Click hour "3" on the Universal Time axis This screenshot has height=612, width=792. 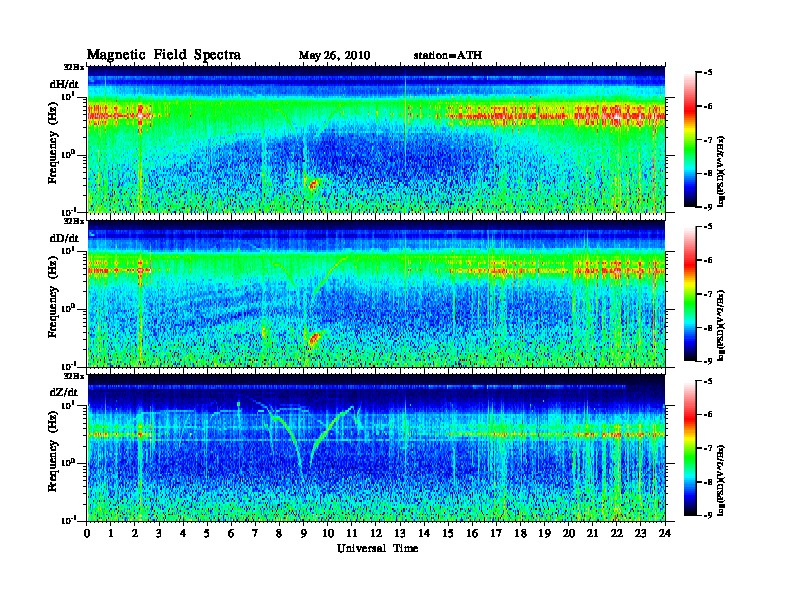(159, 533)
